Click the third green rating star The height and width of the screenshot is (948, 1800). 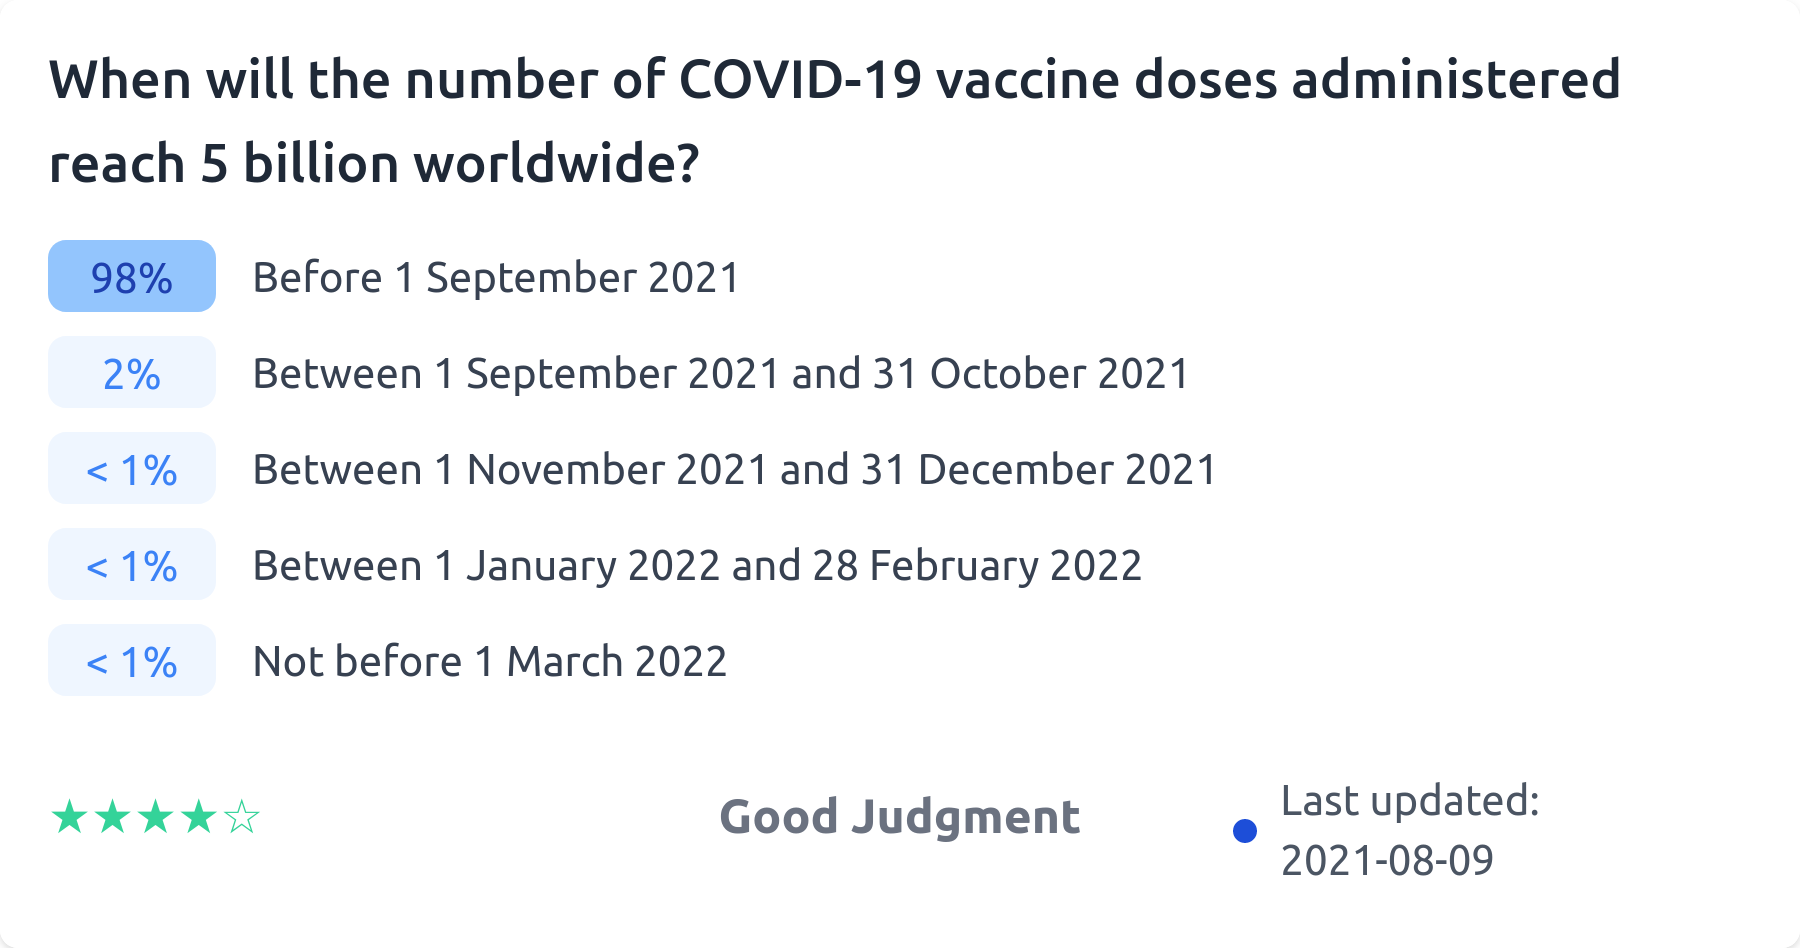[155, 817]
